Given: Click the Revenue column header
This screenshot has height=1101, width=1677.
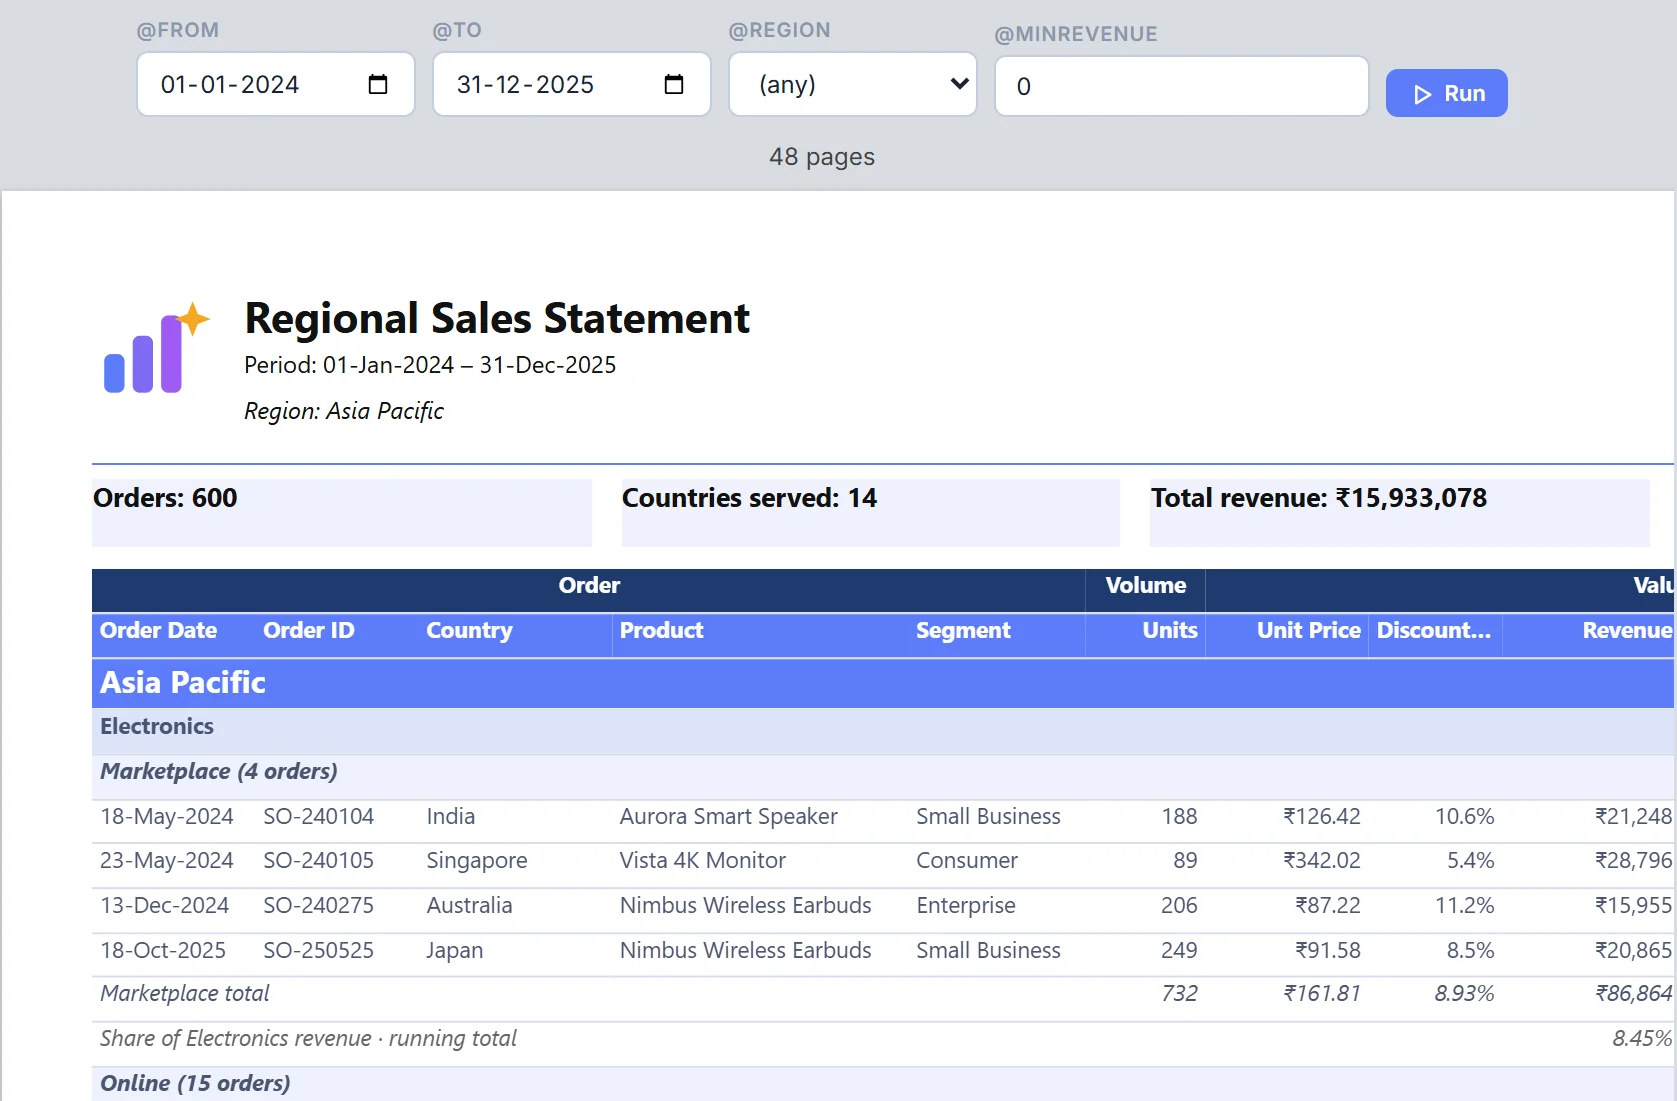Looking at the screenshot, I should tap(1627, 631).
